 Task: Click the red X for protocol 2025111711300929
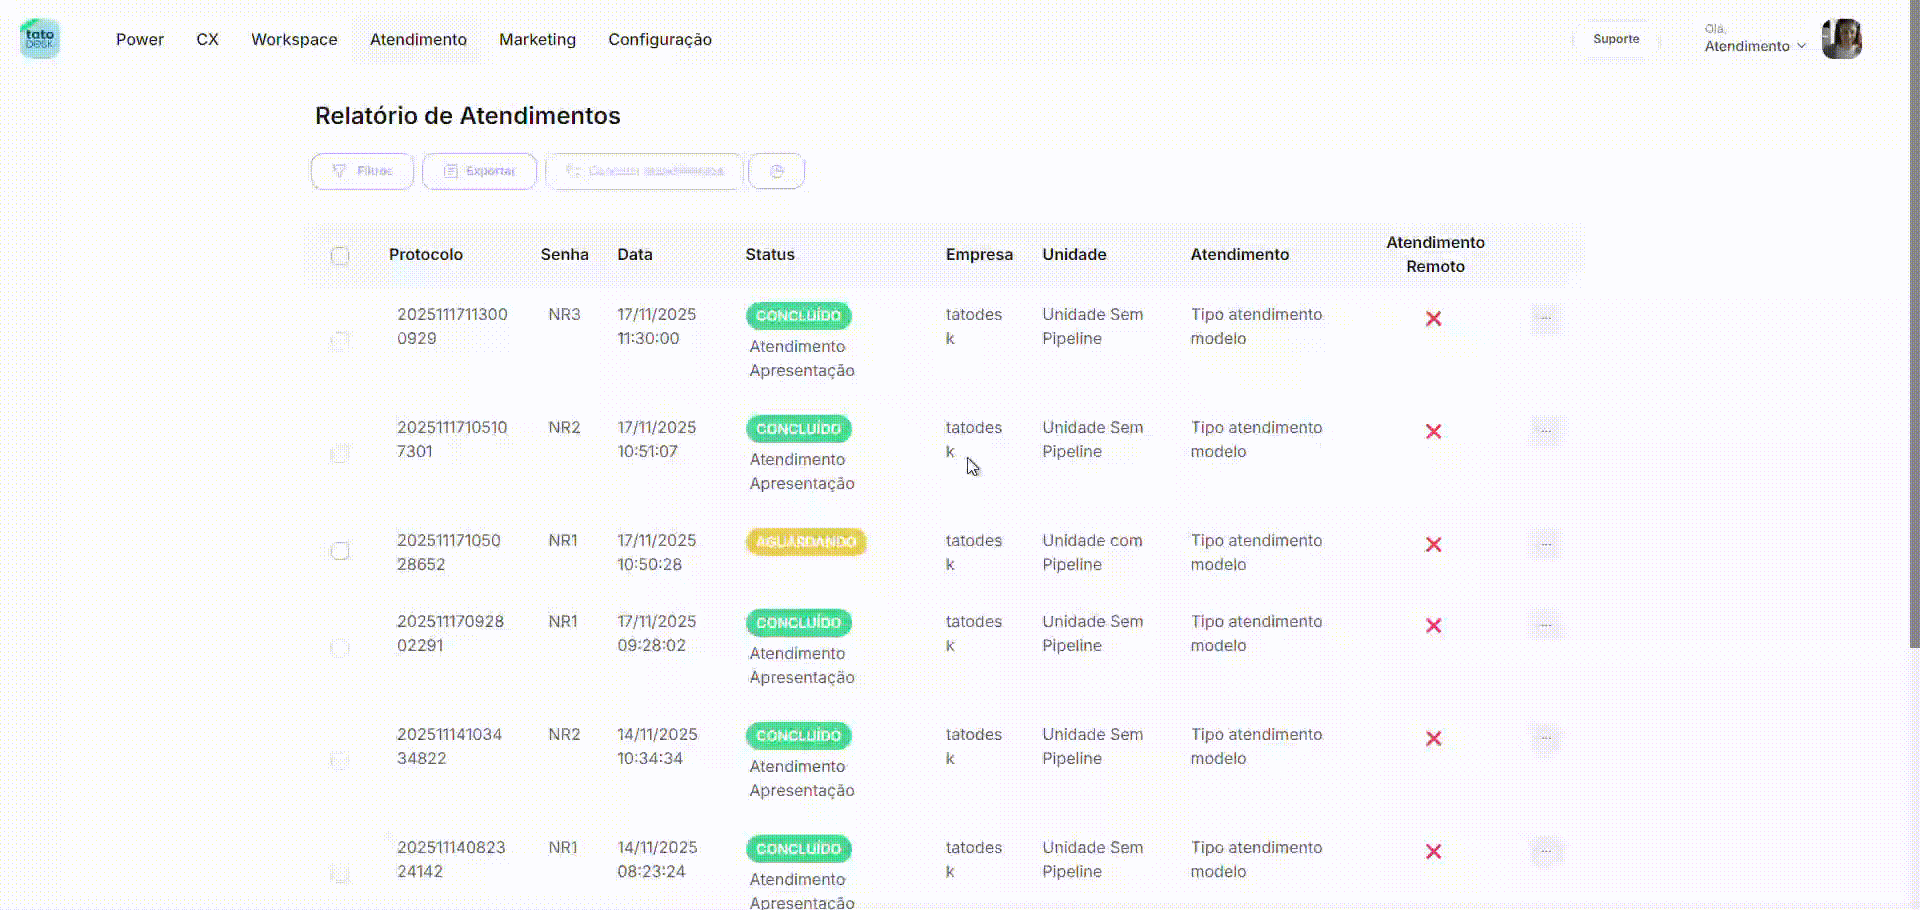[1433, 318]
